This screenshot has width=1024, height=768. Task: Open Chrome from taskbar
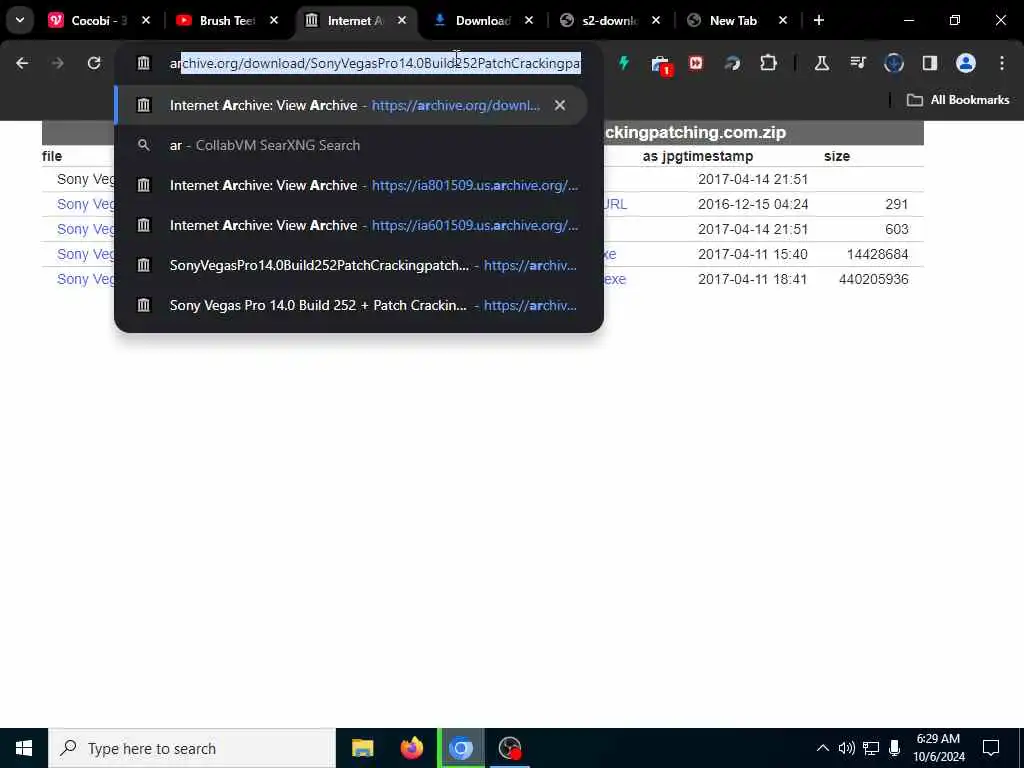[x=460, y=748]
